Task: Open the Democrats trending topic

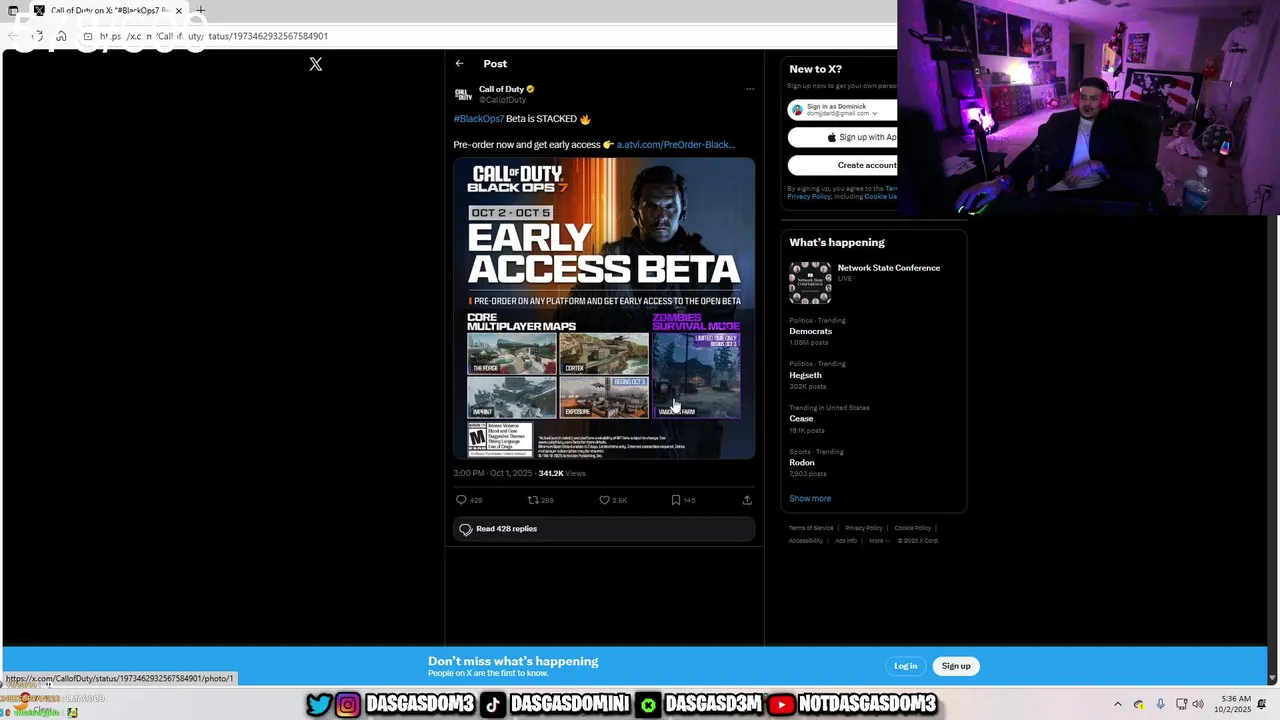Action: (810, 331)
